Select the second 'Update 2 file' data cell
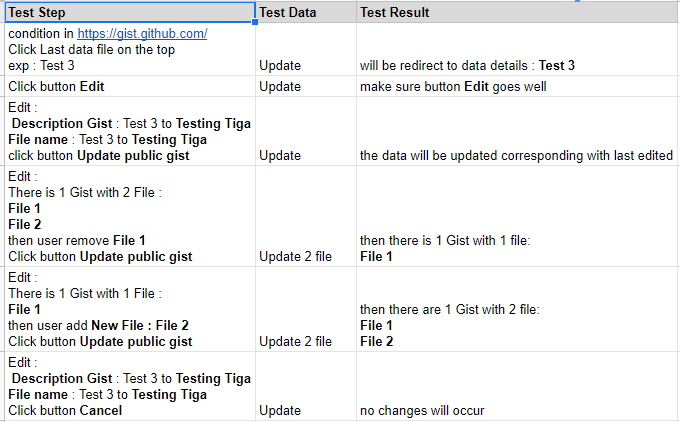 (x=306, y=309)
